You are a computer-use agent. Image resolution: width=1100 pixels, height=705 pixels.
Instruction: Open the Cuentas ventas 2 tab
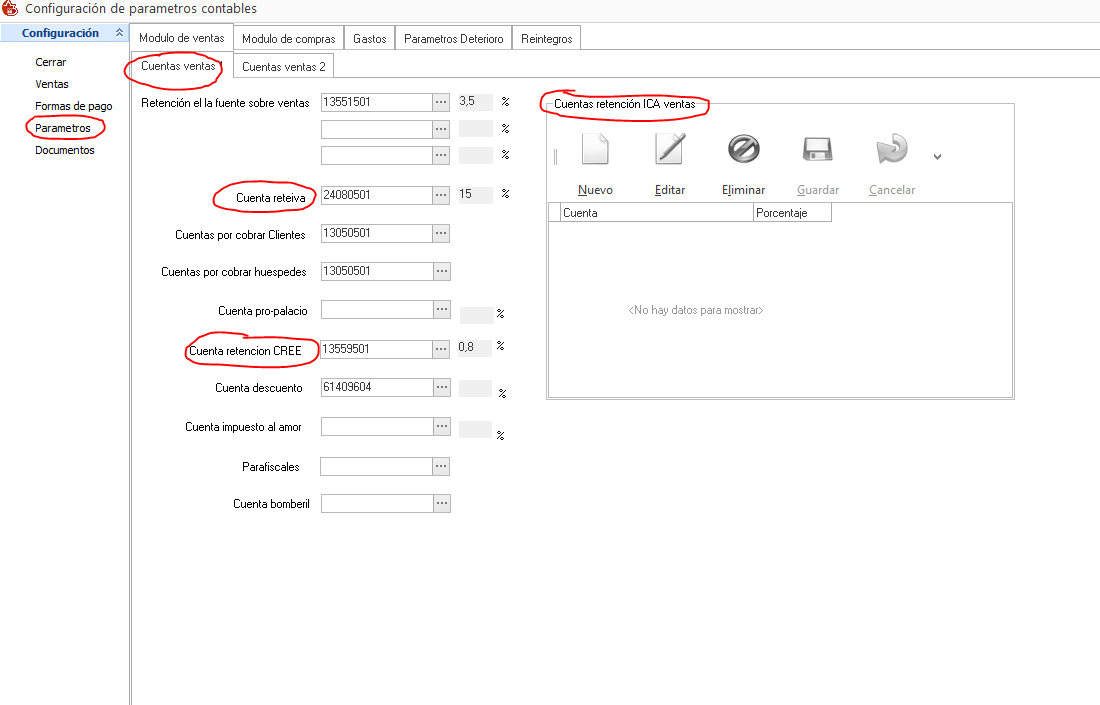pos(284,67)
